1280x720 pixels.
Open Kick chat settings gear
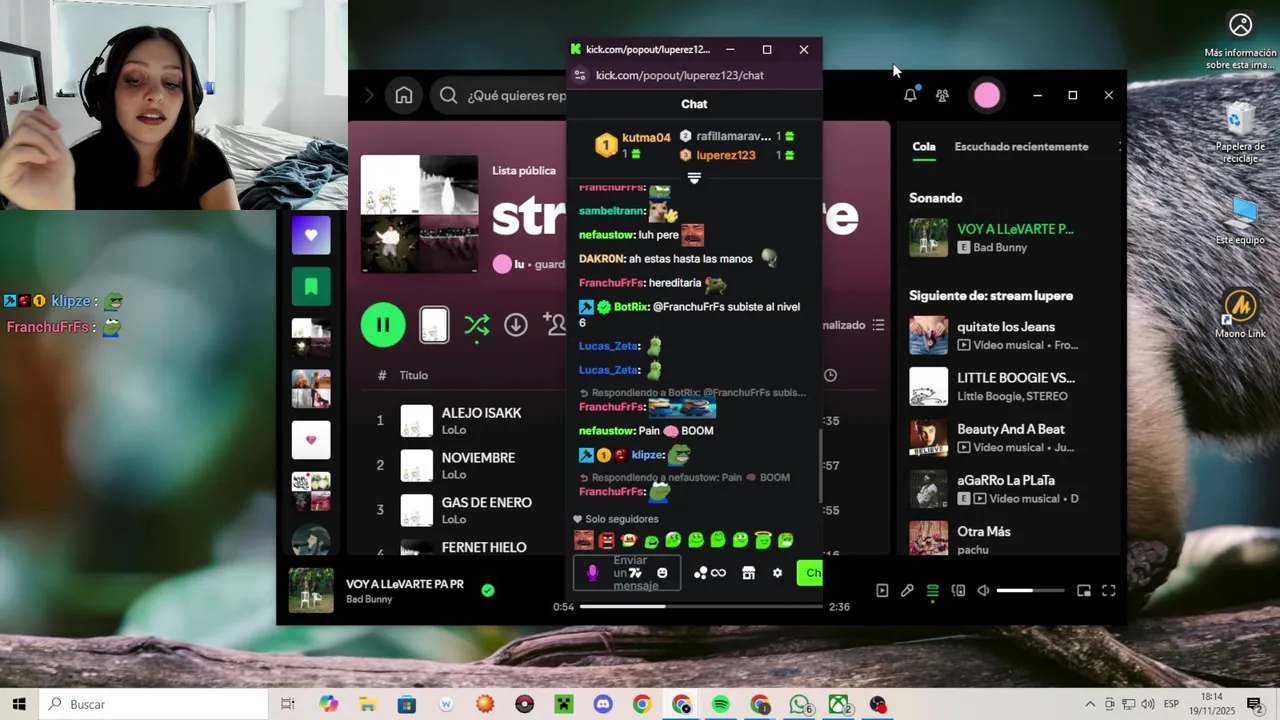[777, 573]
